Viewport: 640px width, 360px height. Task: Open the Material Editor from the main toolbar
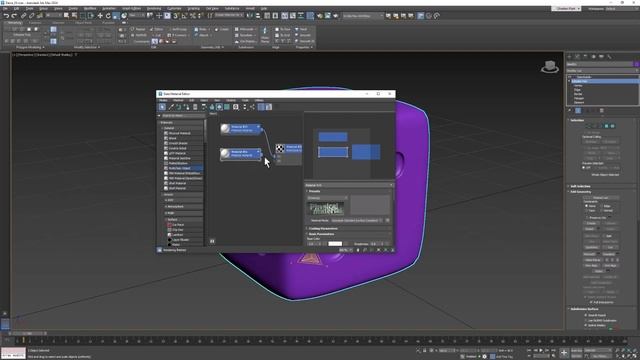tap(311, 16)
